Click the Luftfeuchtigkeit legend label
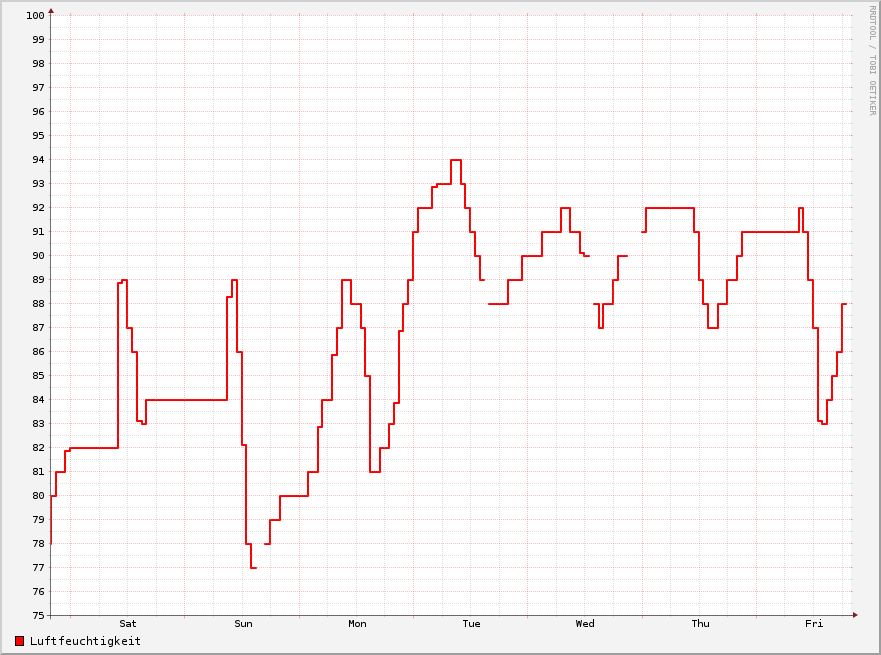 pyautogui.click(x=85, y=641)
